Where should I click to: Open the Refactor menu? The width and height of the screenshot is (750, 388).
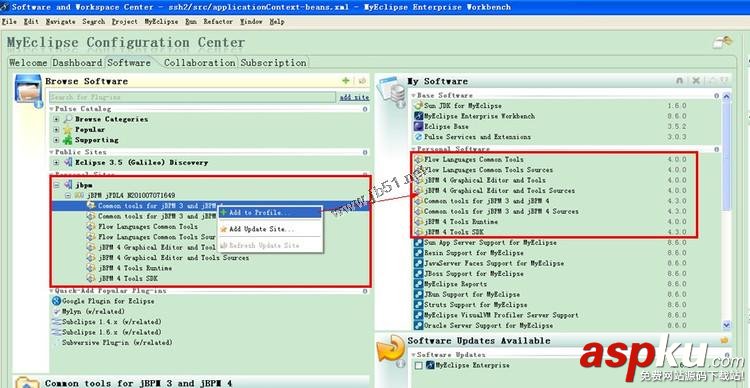coord(218,22)
